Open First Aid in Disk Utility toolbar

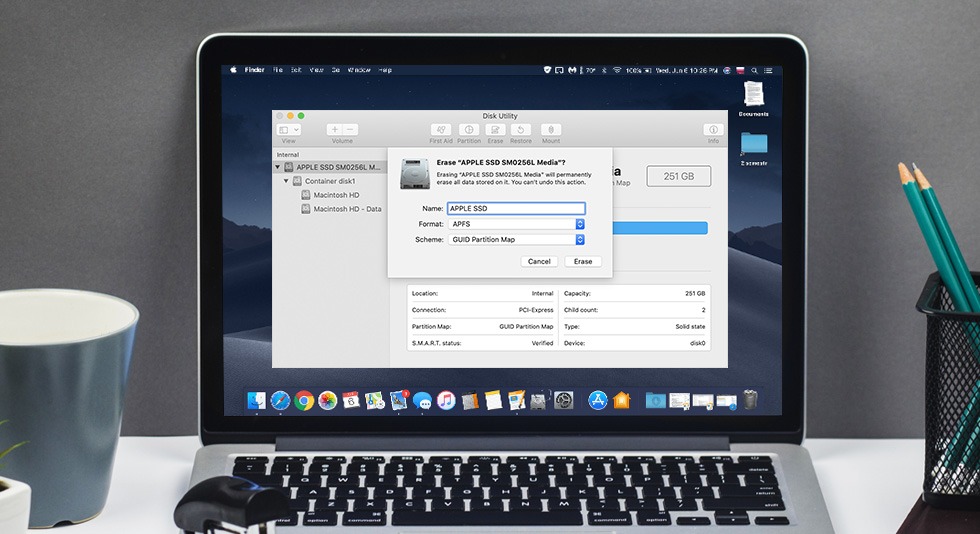[441, 129]
